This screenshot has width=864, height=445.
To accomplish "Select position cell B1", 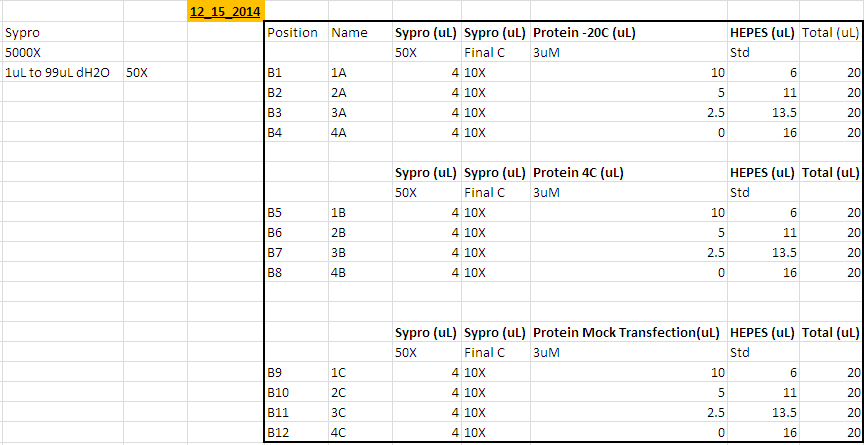I will 275,73.
